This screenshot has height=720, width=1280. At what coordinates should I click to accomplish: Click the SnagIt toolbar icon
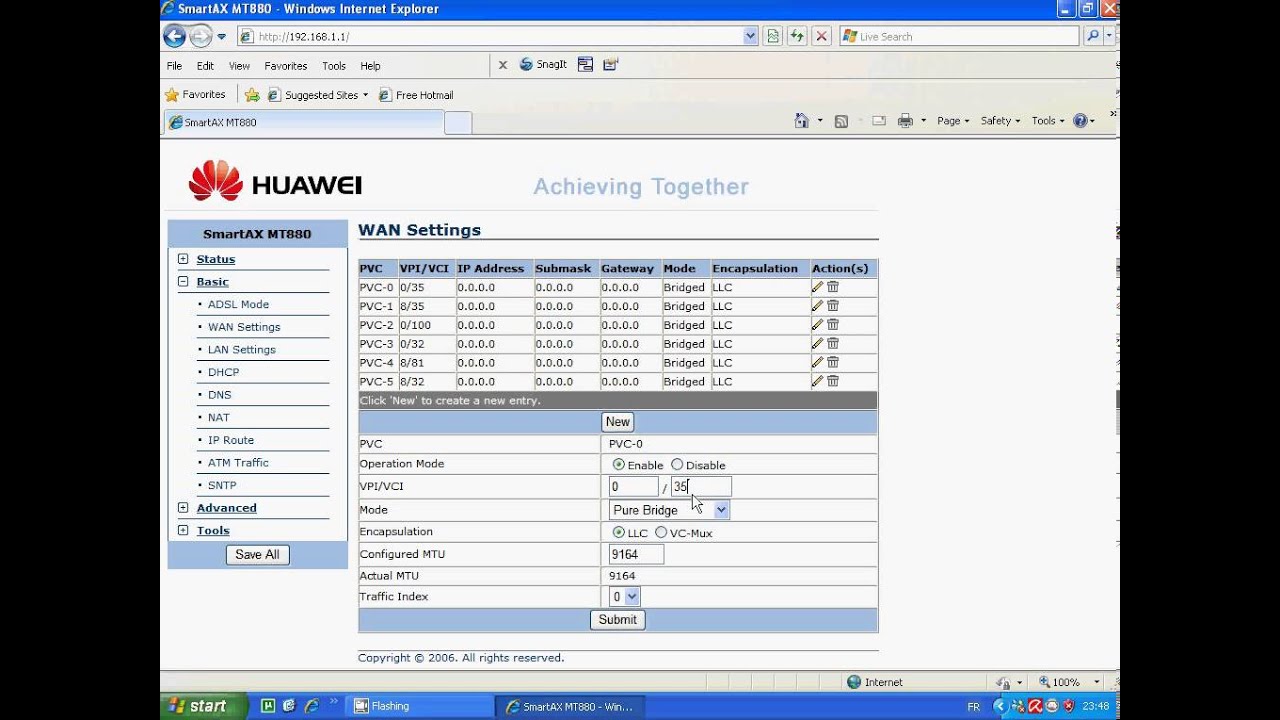(543, 65)
